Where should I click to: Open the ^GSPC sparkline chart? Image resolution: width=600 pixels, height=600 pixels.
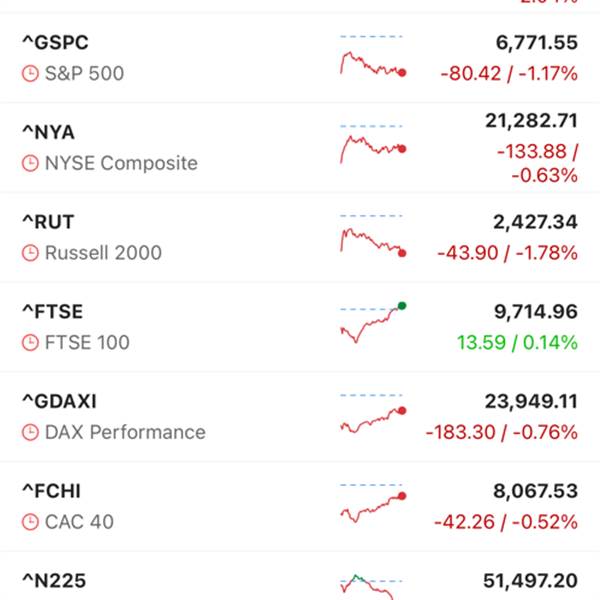coord(372,60)
